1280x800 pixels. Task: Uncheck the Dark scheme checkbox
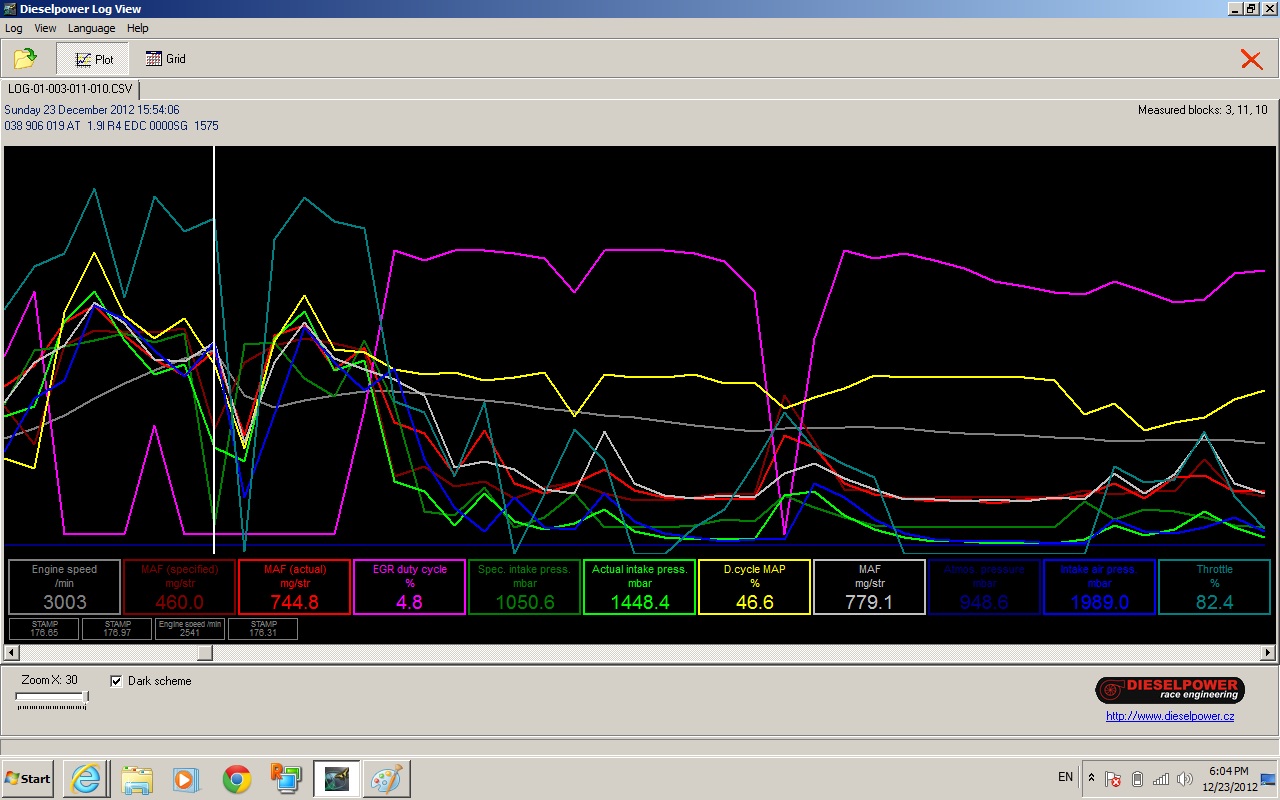tap(117, 681)
